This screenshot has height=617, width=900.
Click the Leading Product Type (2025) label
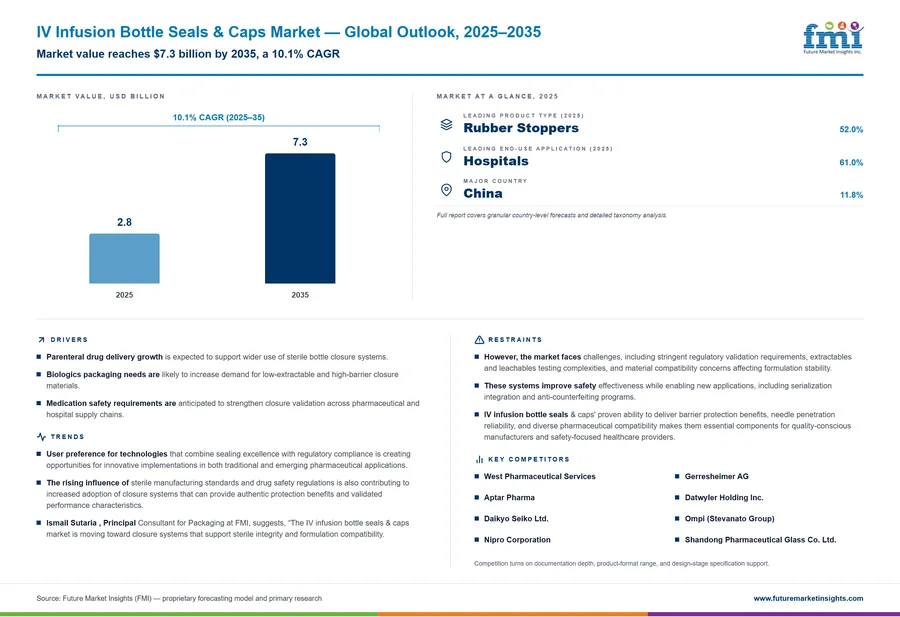pos(523,116)
